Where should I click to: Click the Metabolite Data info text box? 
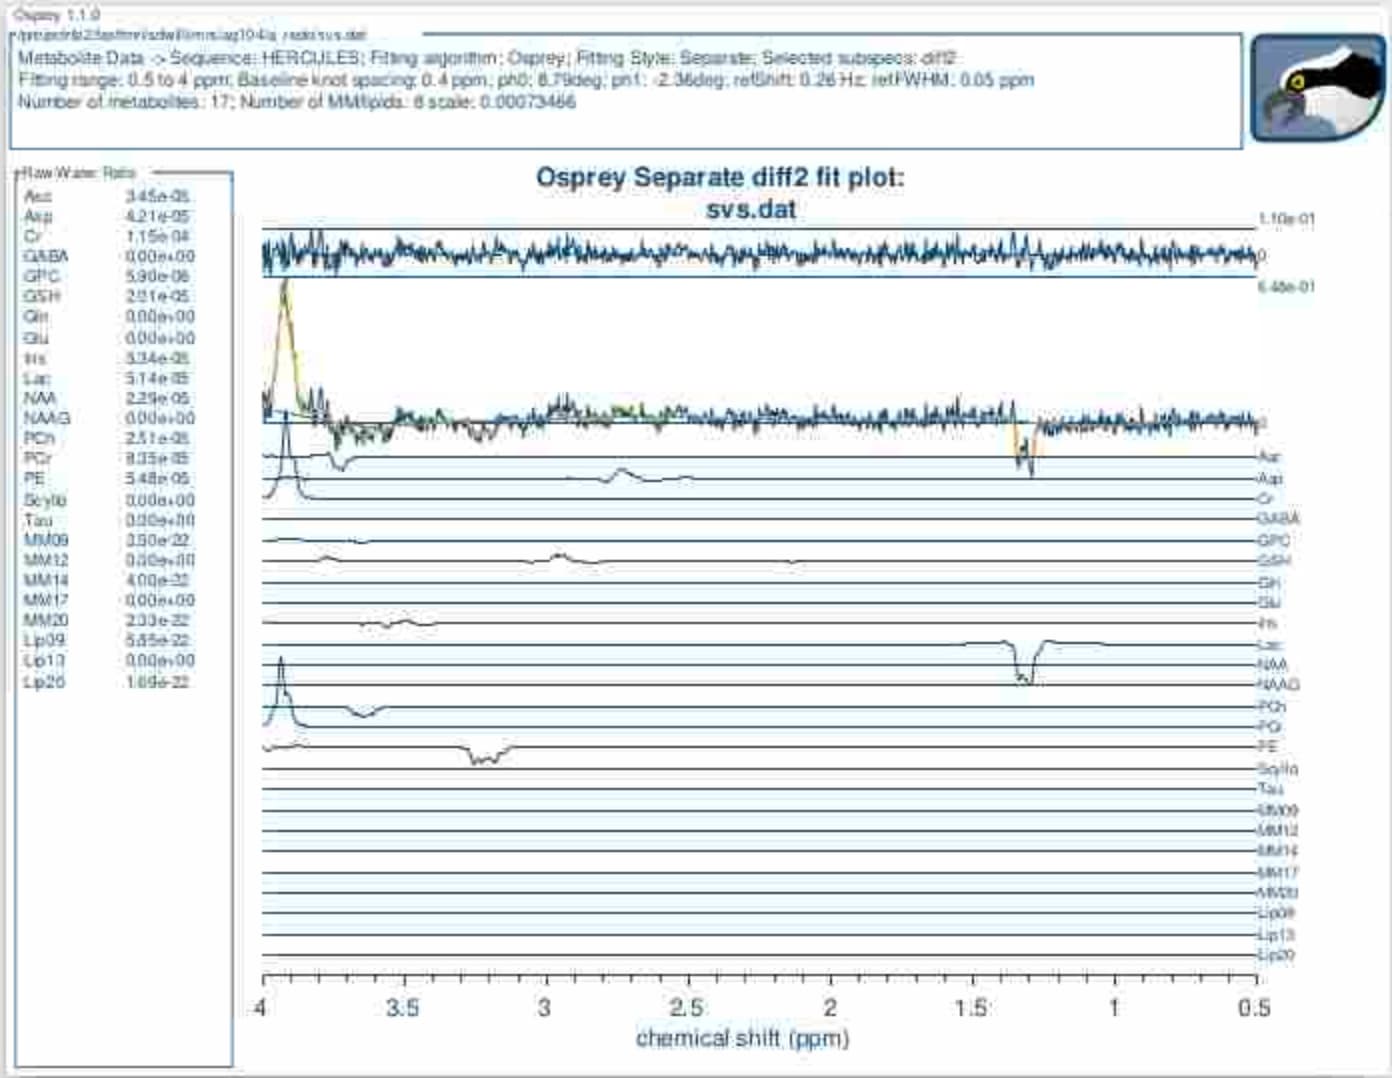point(626,91)
